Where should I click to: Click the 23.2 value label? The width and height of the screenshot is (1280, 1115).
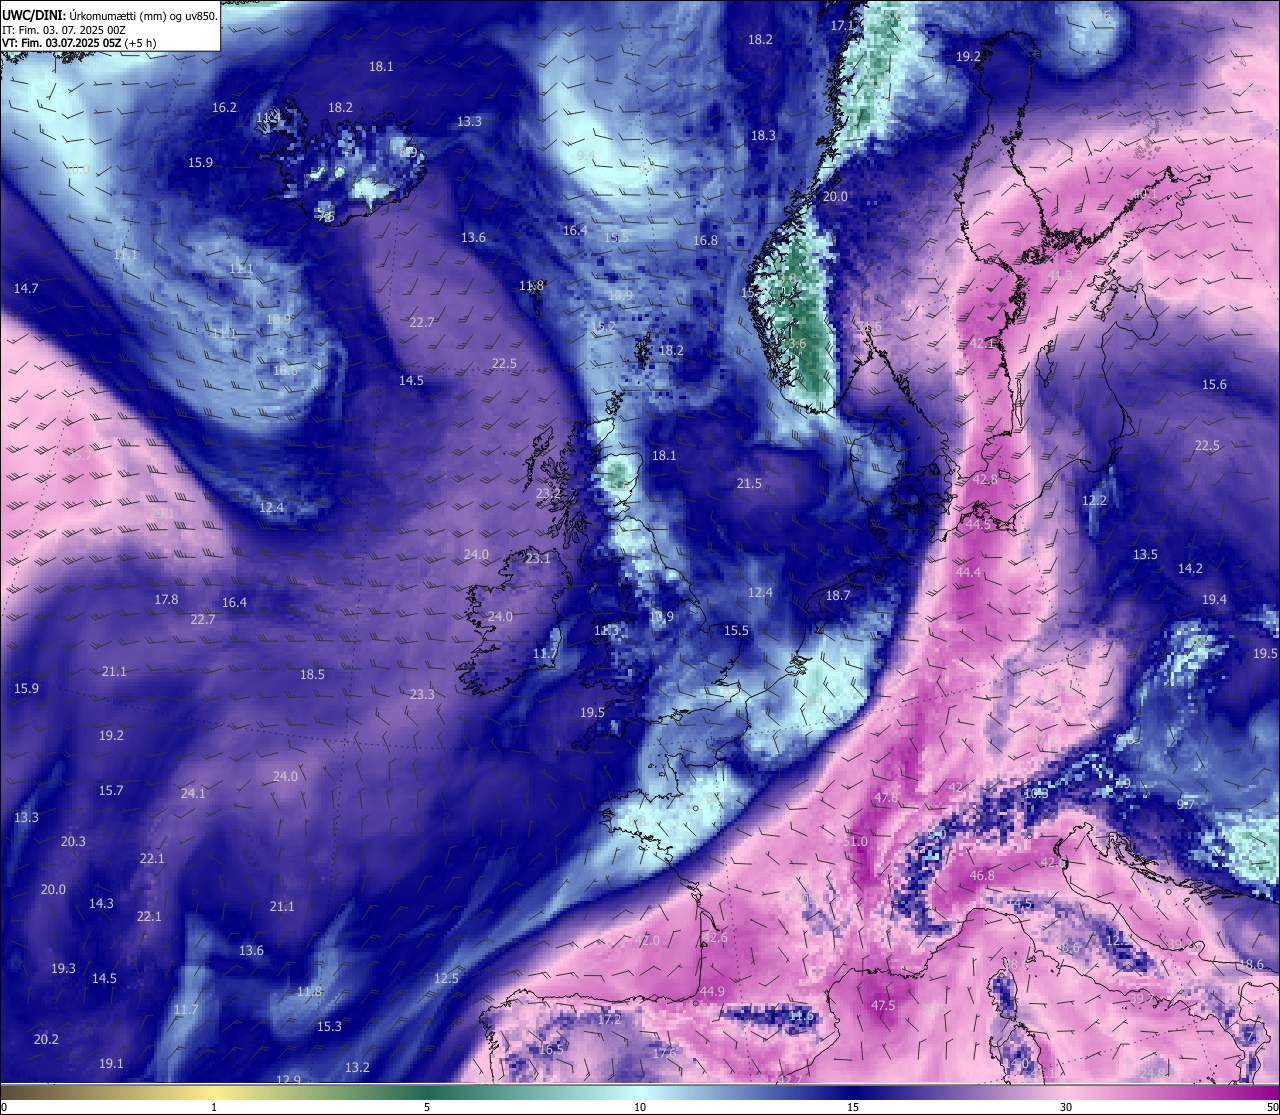pyautogui.click(x=548, y=493)
